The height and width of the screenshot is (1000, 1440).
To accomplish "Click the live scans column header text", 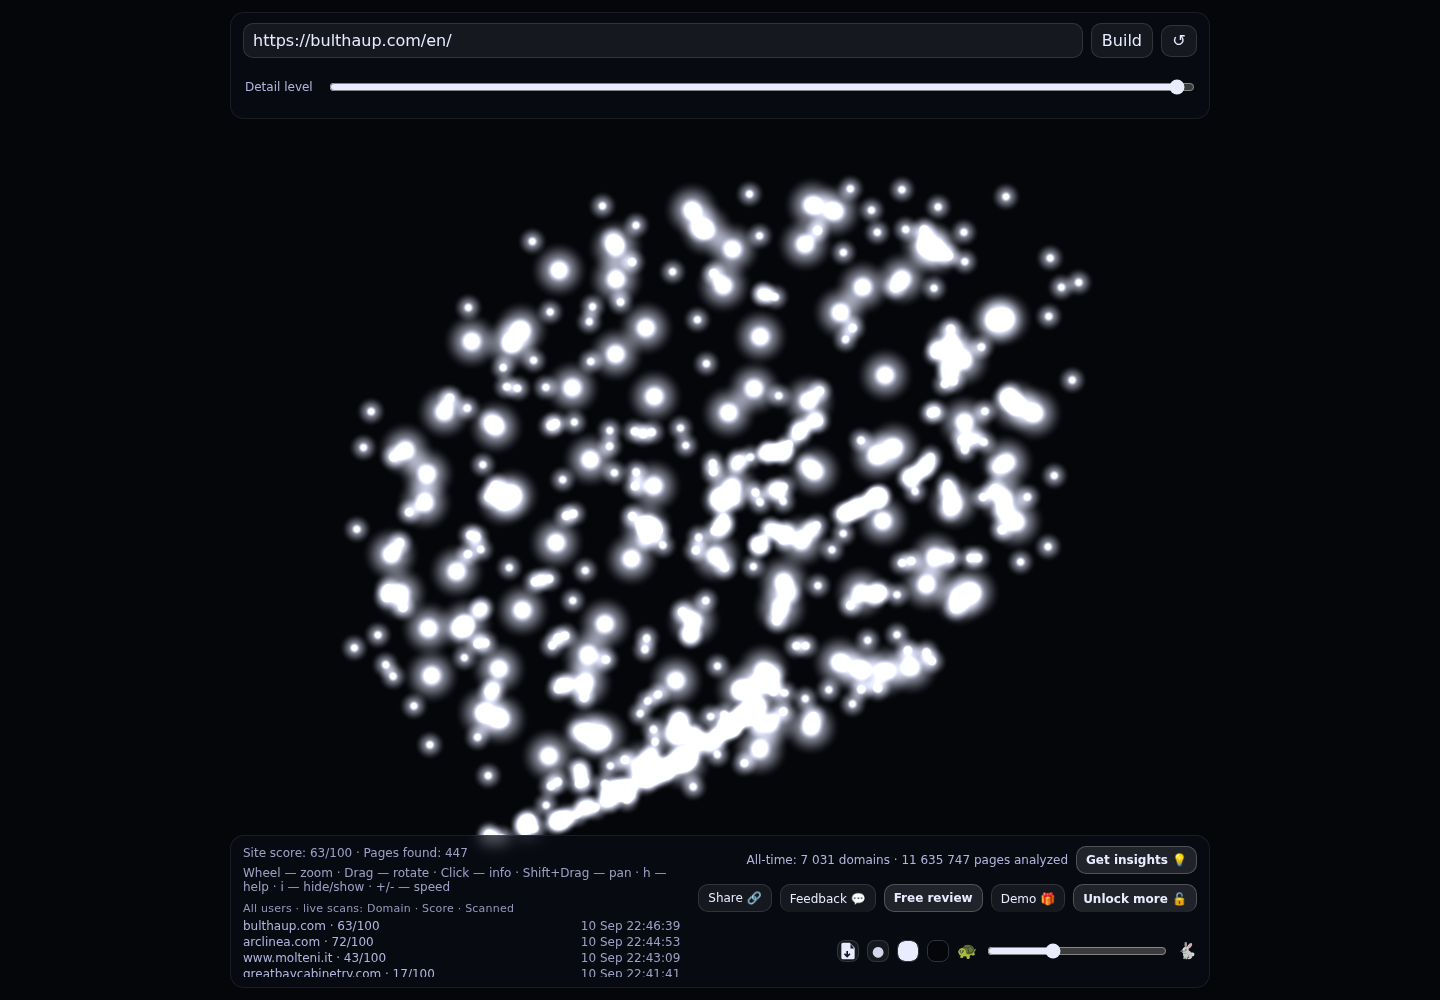I will [378, 908].
